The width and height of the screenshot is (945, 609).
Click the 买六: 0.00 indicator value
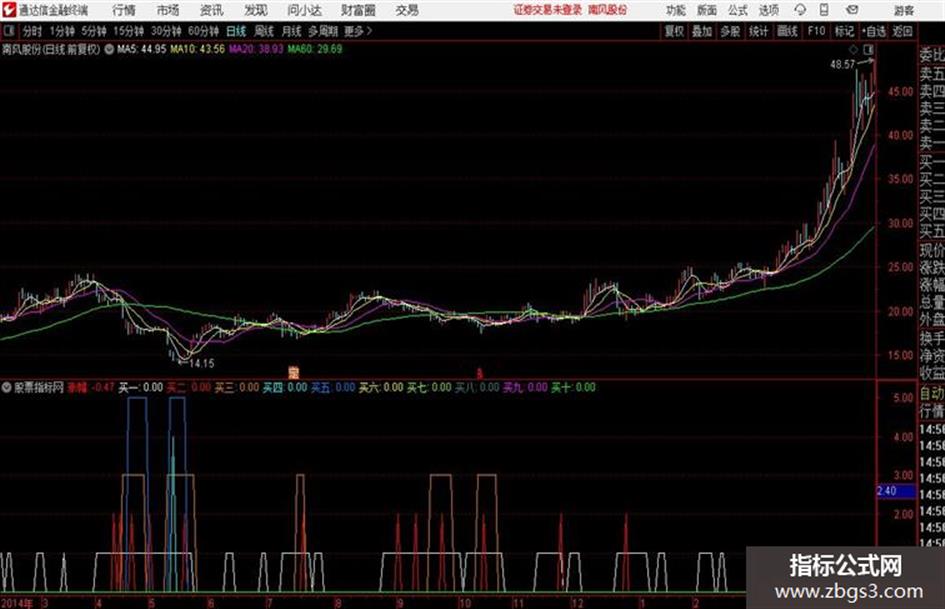(381, 387)
